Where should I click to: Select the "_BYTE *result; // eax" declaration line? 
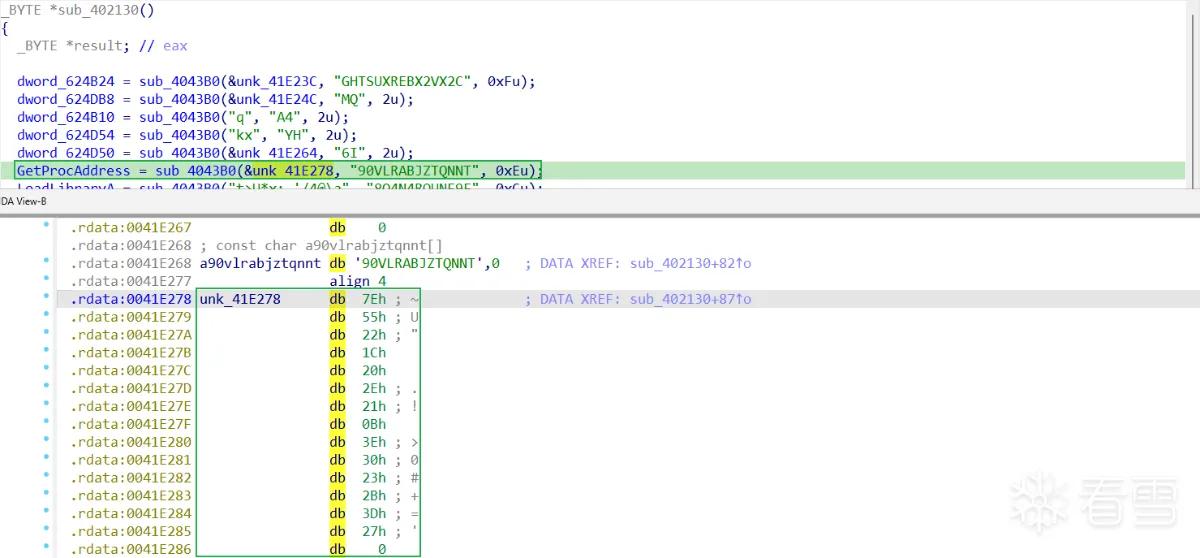click(102, 46)
